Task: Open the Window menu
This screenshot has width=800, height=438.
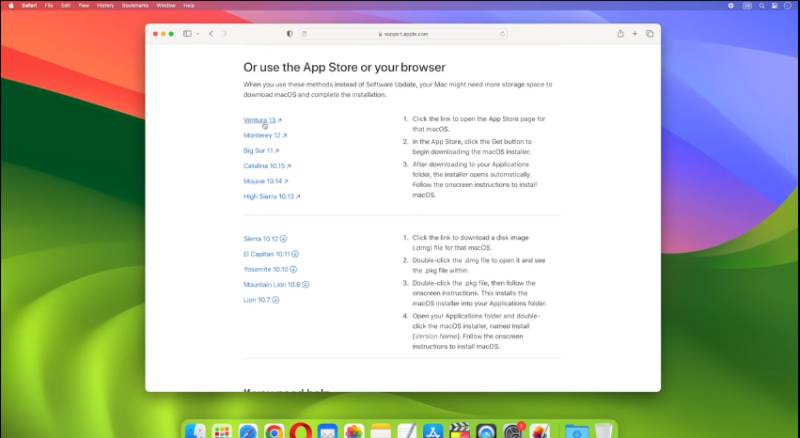Action: pyautogui.click(x=166, y=6)
